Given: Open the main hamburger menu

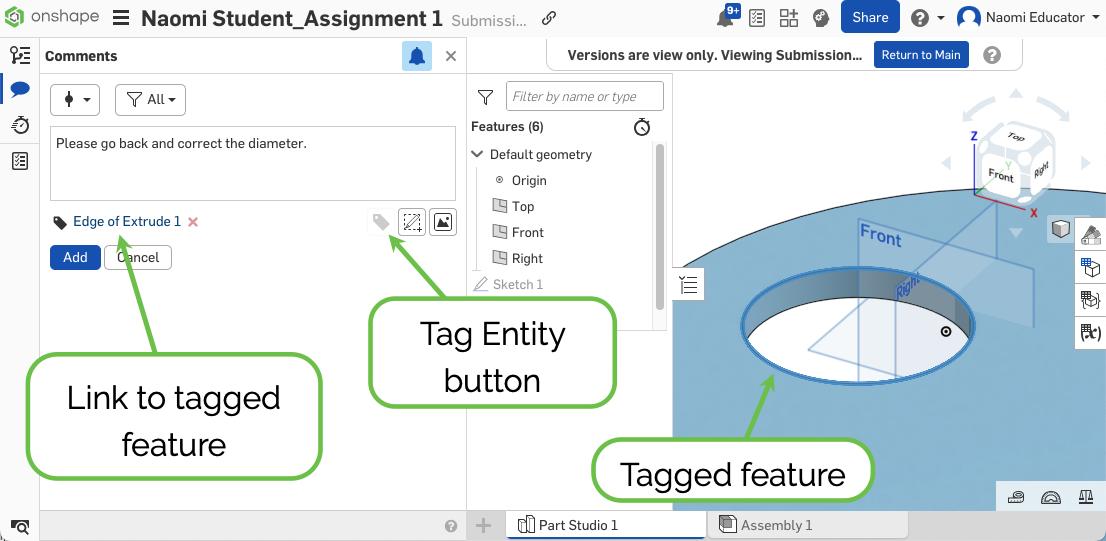Looking at the screenshot, I should [121, 18].
